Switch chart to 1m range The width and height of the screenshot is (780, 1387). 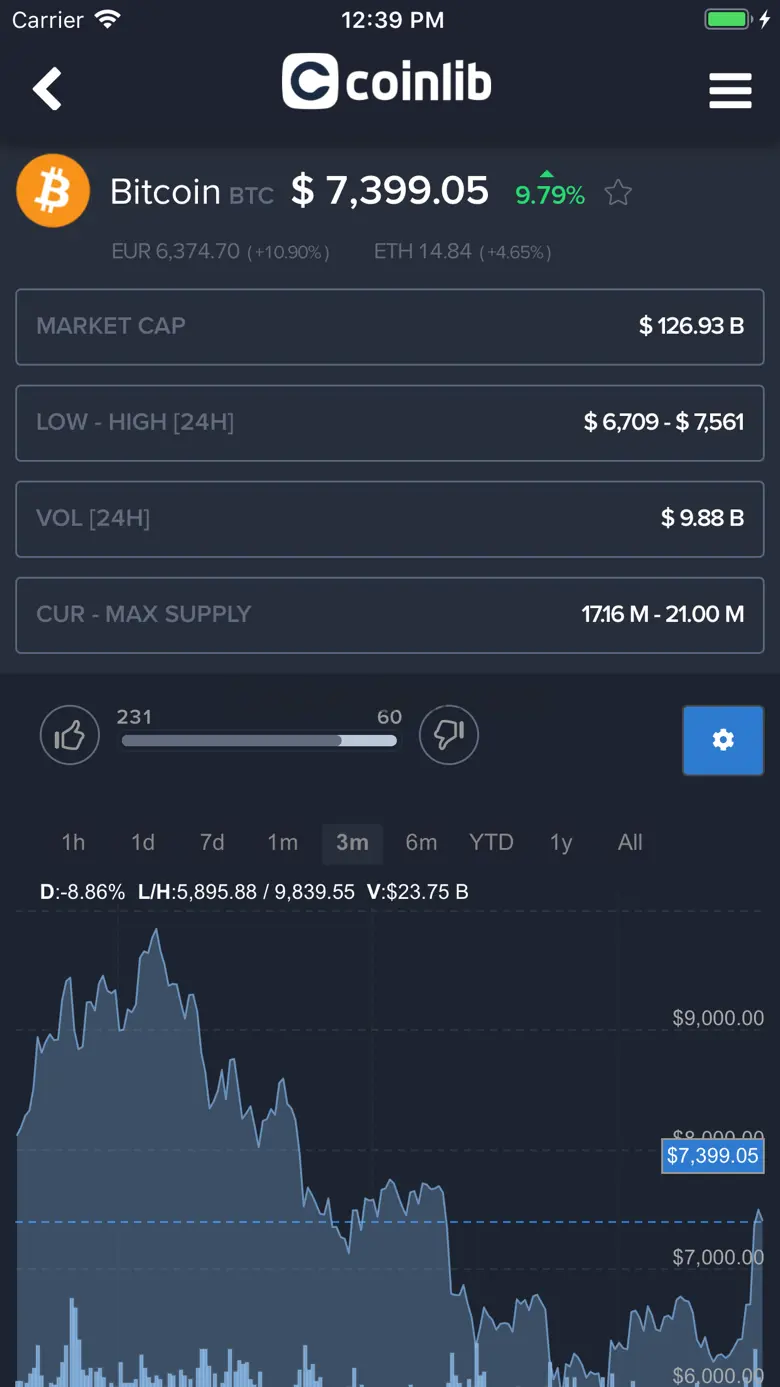tap(282, 843)
